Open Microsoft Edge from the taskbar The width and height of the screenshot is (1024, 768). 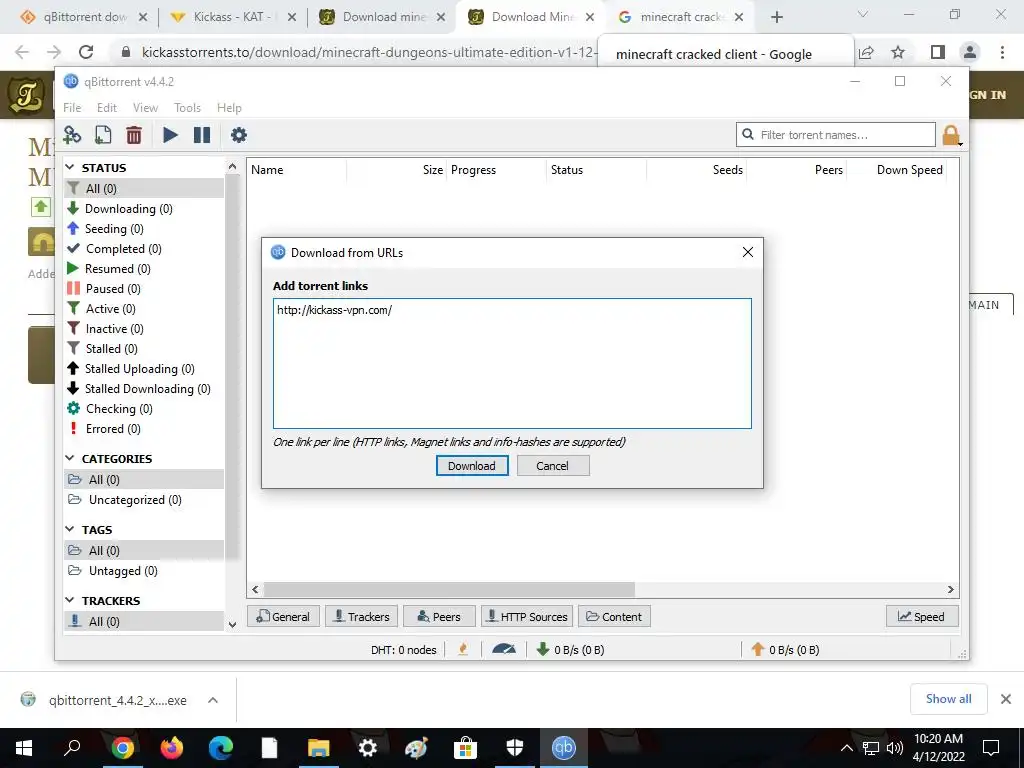(x=221, y=748)
